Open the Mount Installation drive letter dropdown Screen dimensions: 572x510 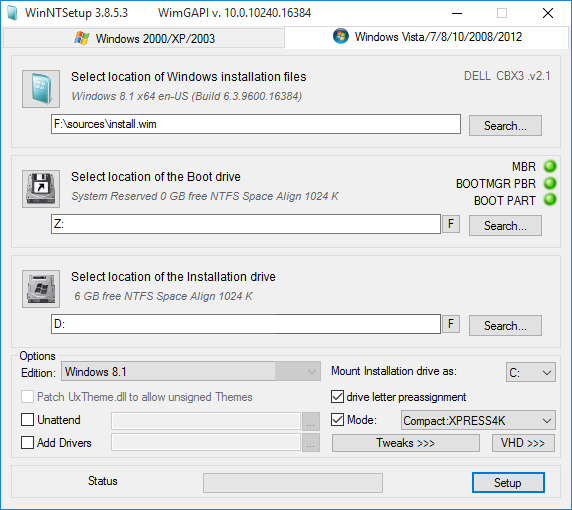click(531, 372)
